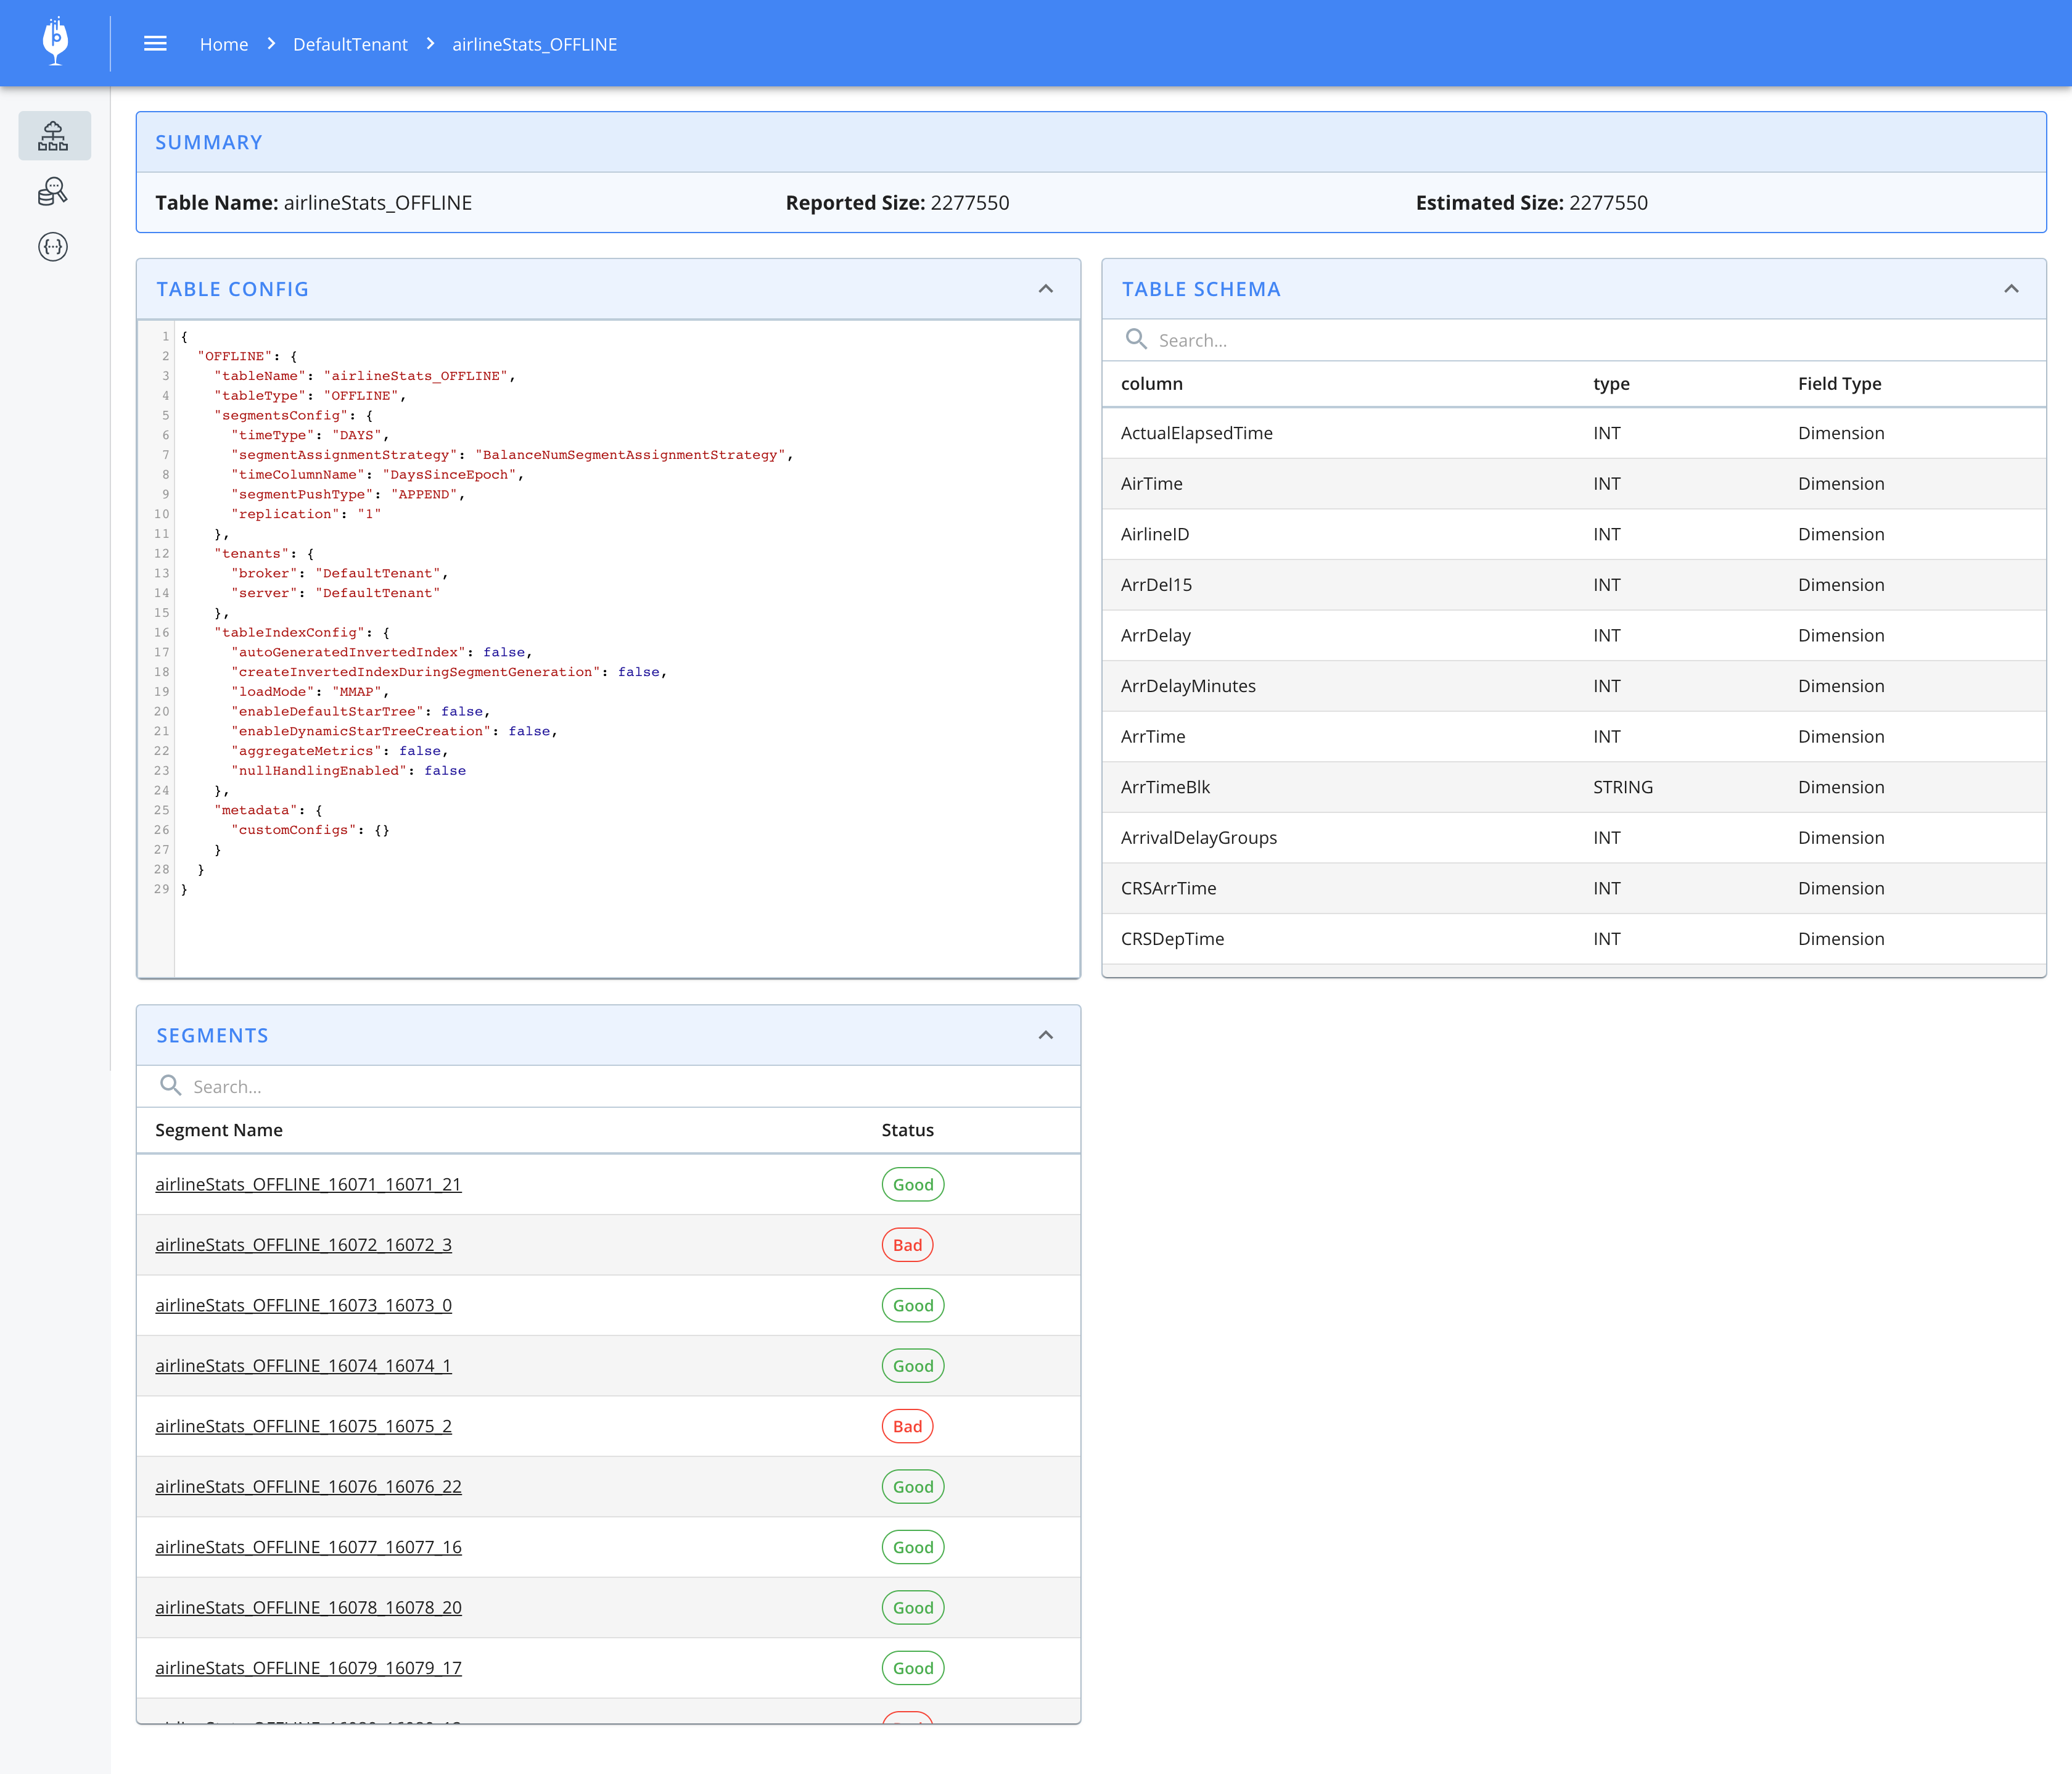
Task: Select the ArrDel15 schema row
Action: (x=1573, y=585)
